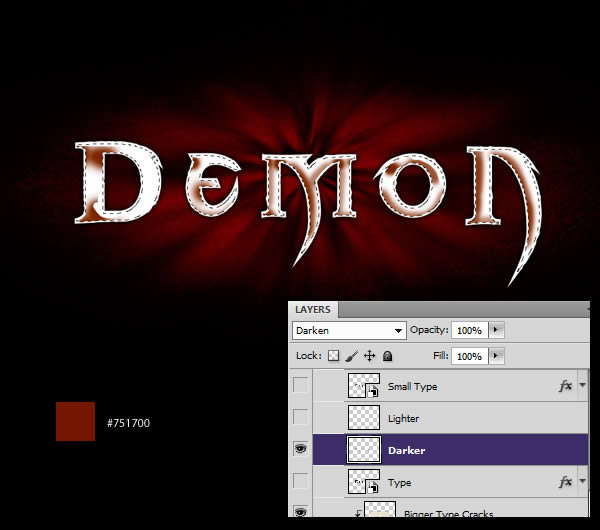Click the smart object badge on Small Type thumbnail
The height and width of the screenshot is (530, 600).
[x=373, y=391]
